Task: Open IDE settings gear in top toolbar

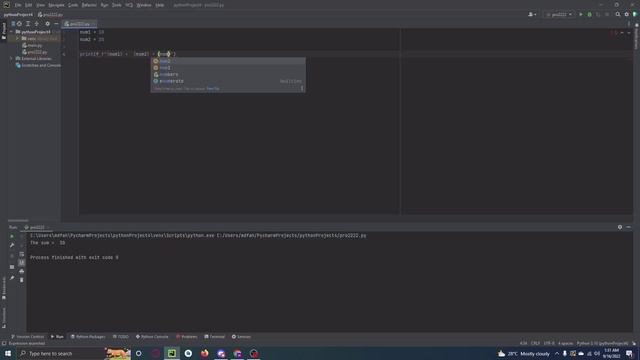Action: click(x=627, y=15)
